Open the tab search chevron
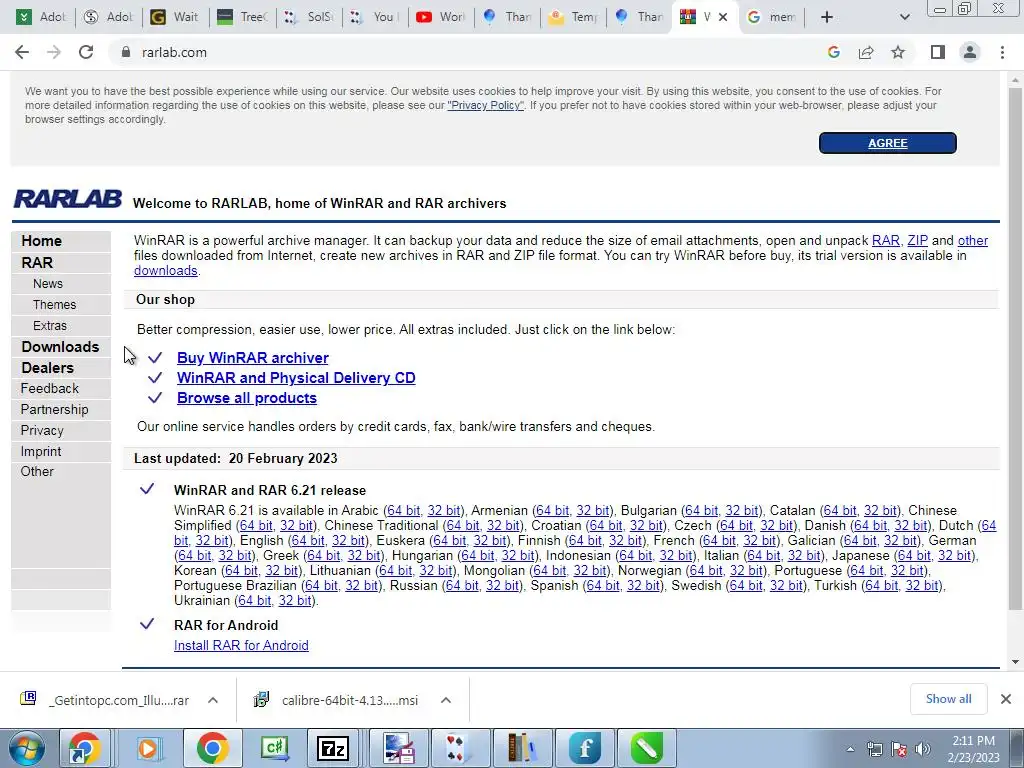Screen dimensions: 1024x768 (x=904, y=17)
